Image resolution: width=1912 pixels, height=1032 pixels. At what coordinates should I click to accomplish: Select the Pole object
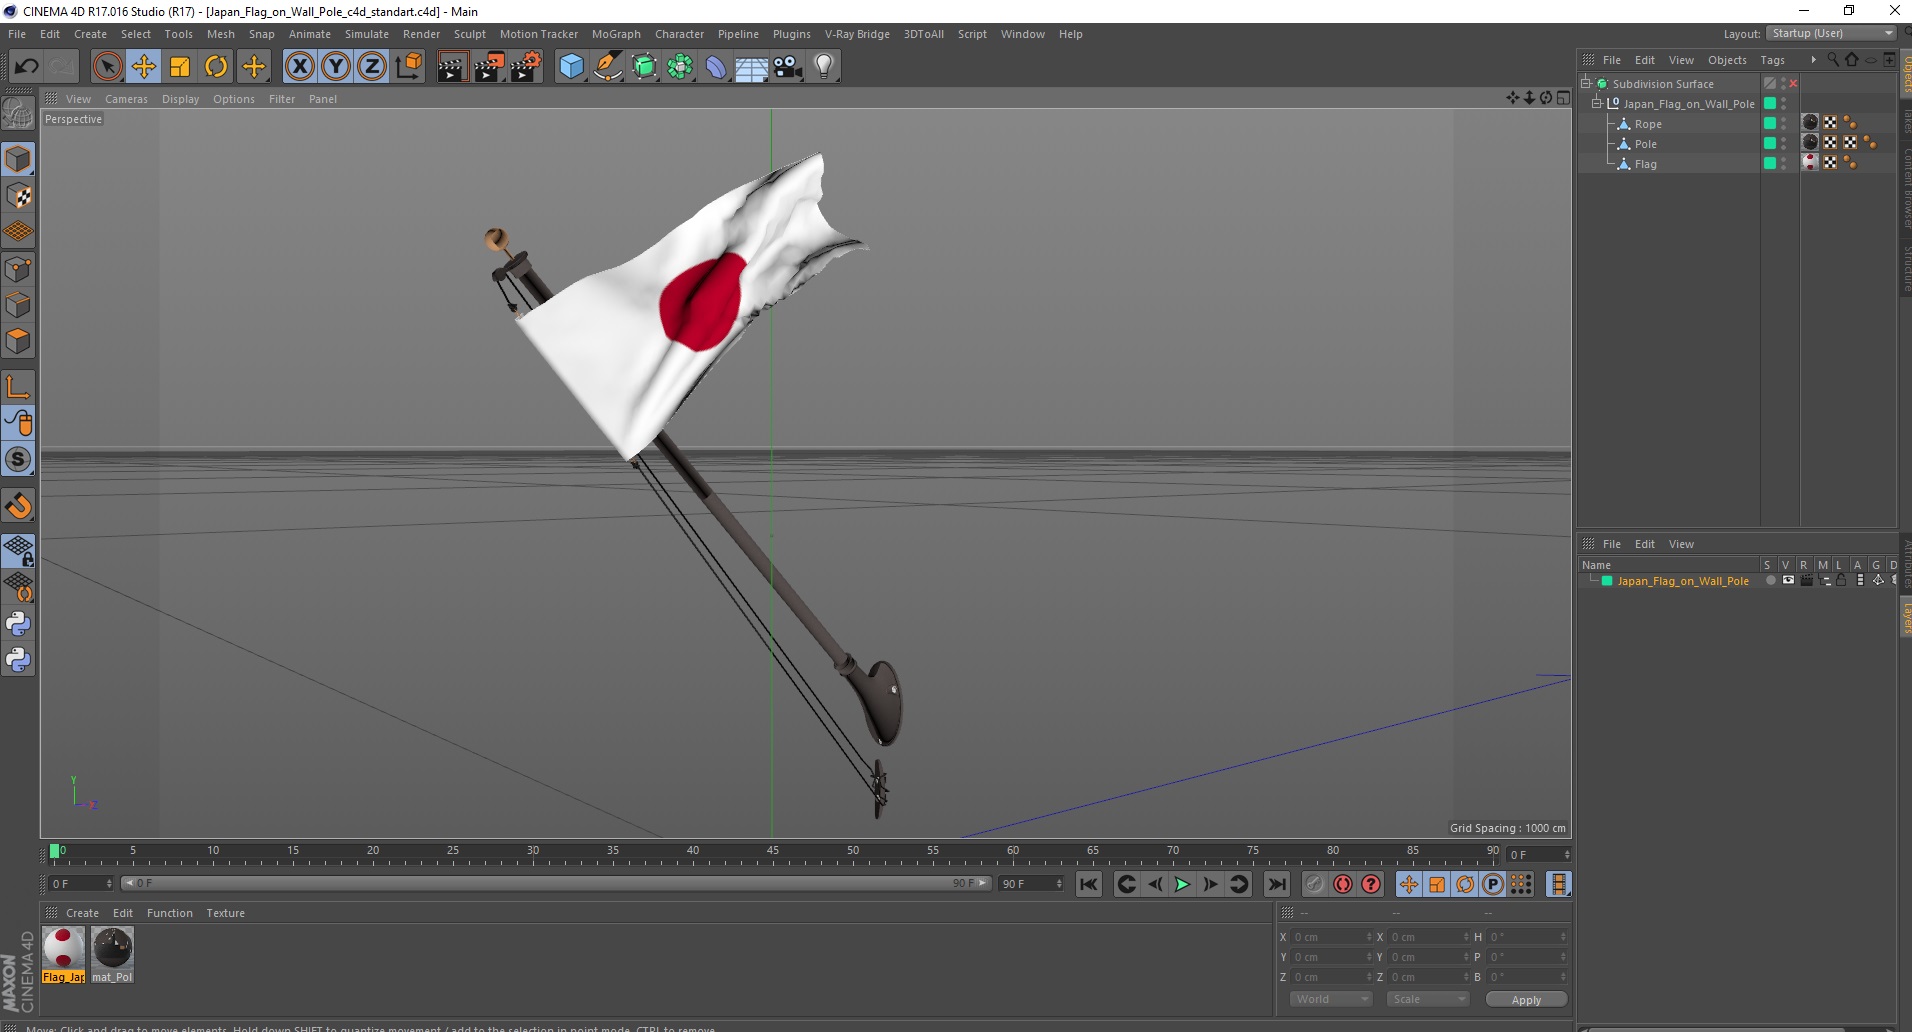coord(1645,144)
